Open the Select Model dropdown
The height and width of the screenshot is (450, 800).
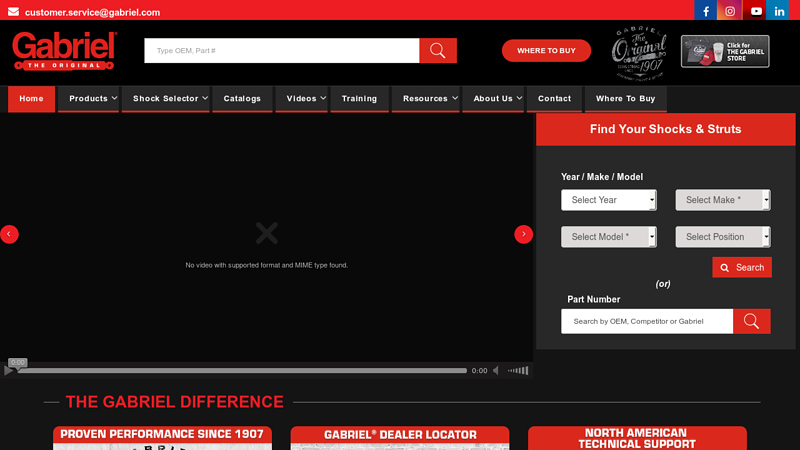[609, 237]
